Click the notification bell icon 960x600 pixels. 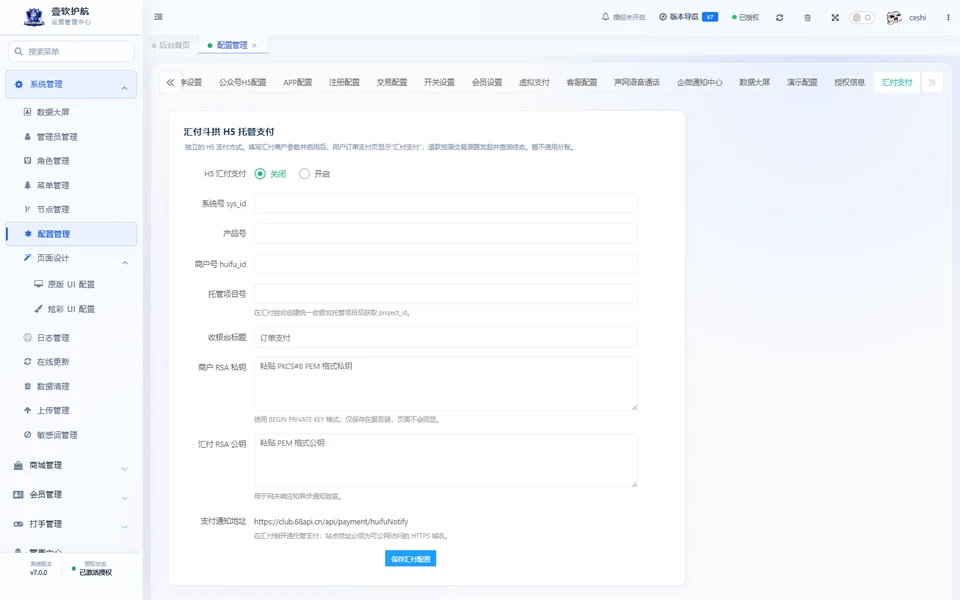pos(606,17)
